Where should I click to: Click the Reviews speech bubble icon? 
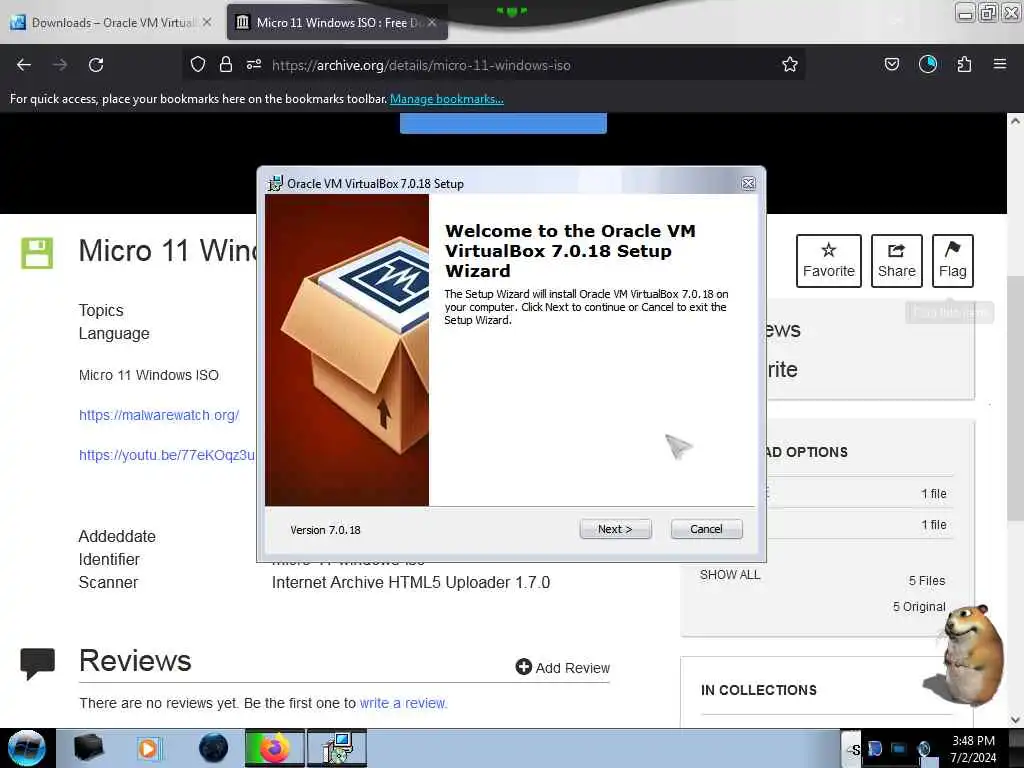pos(37,664)
